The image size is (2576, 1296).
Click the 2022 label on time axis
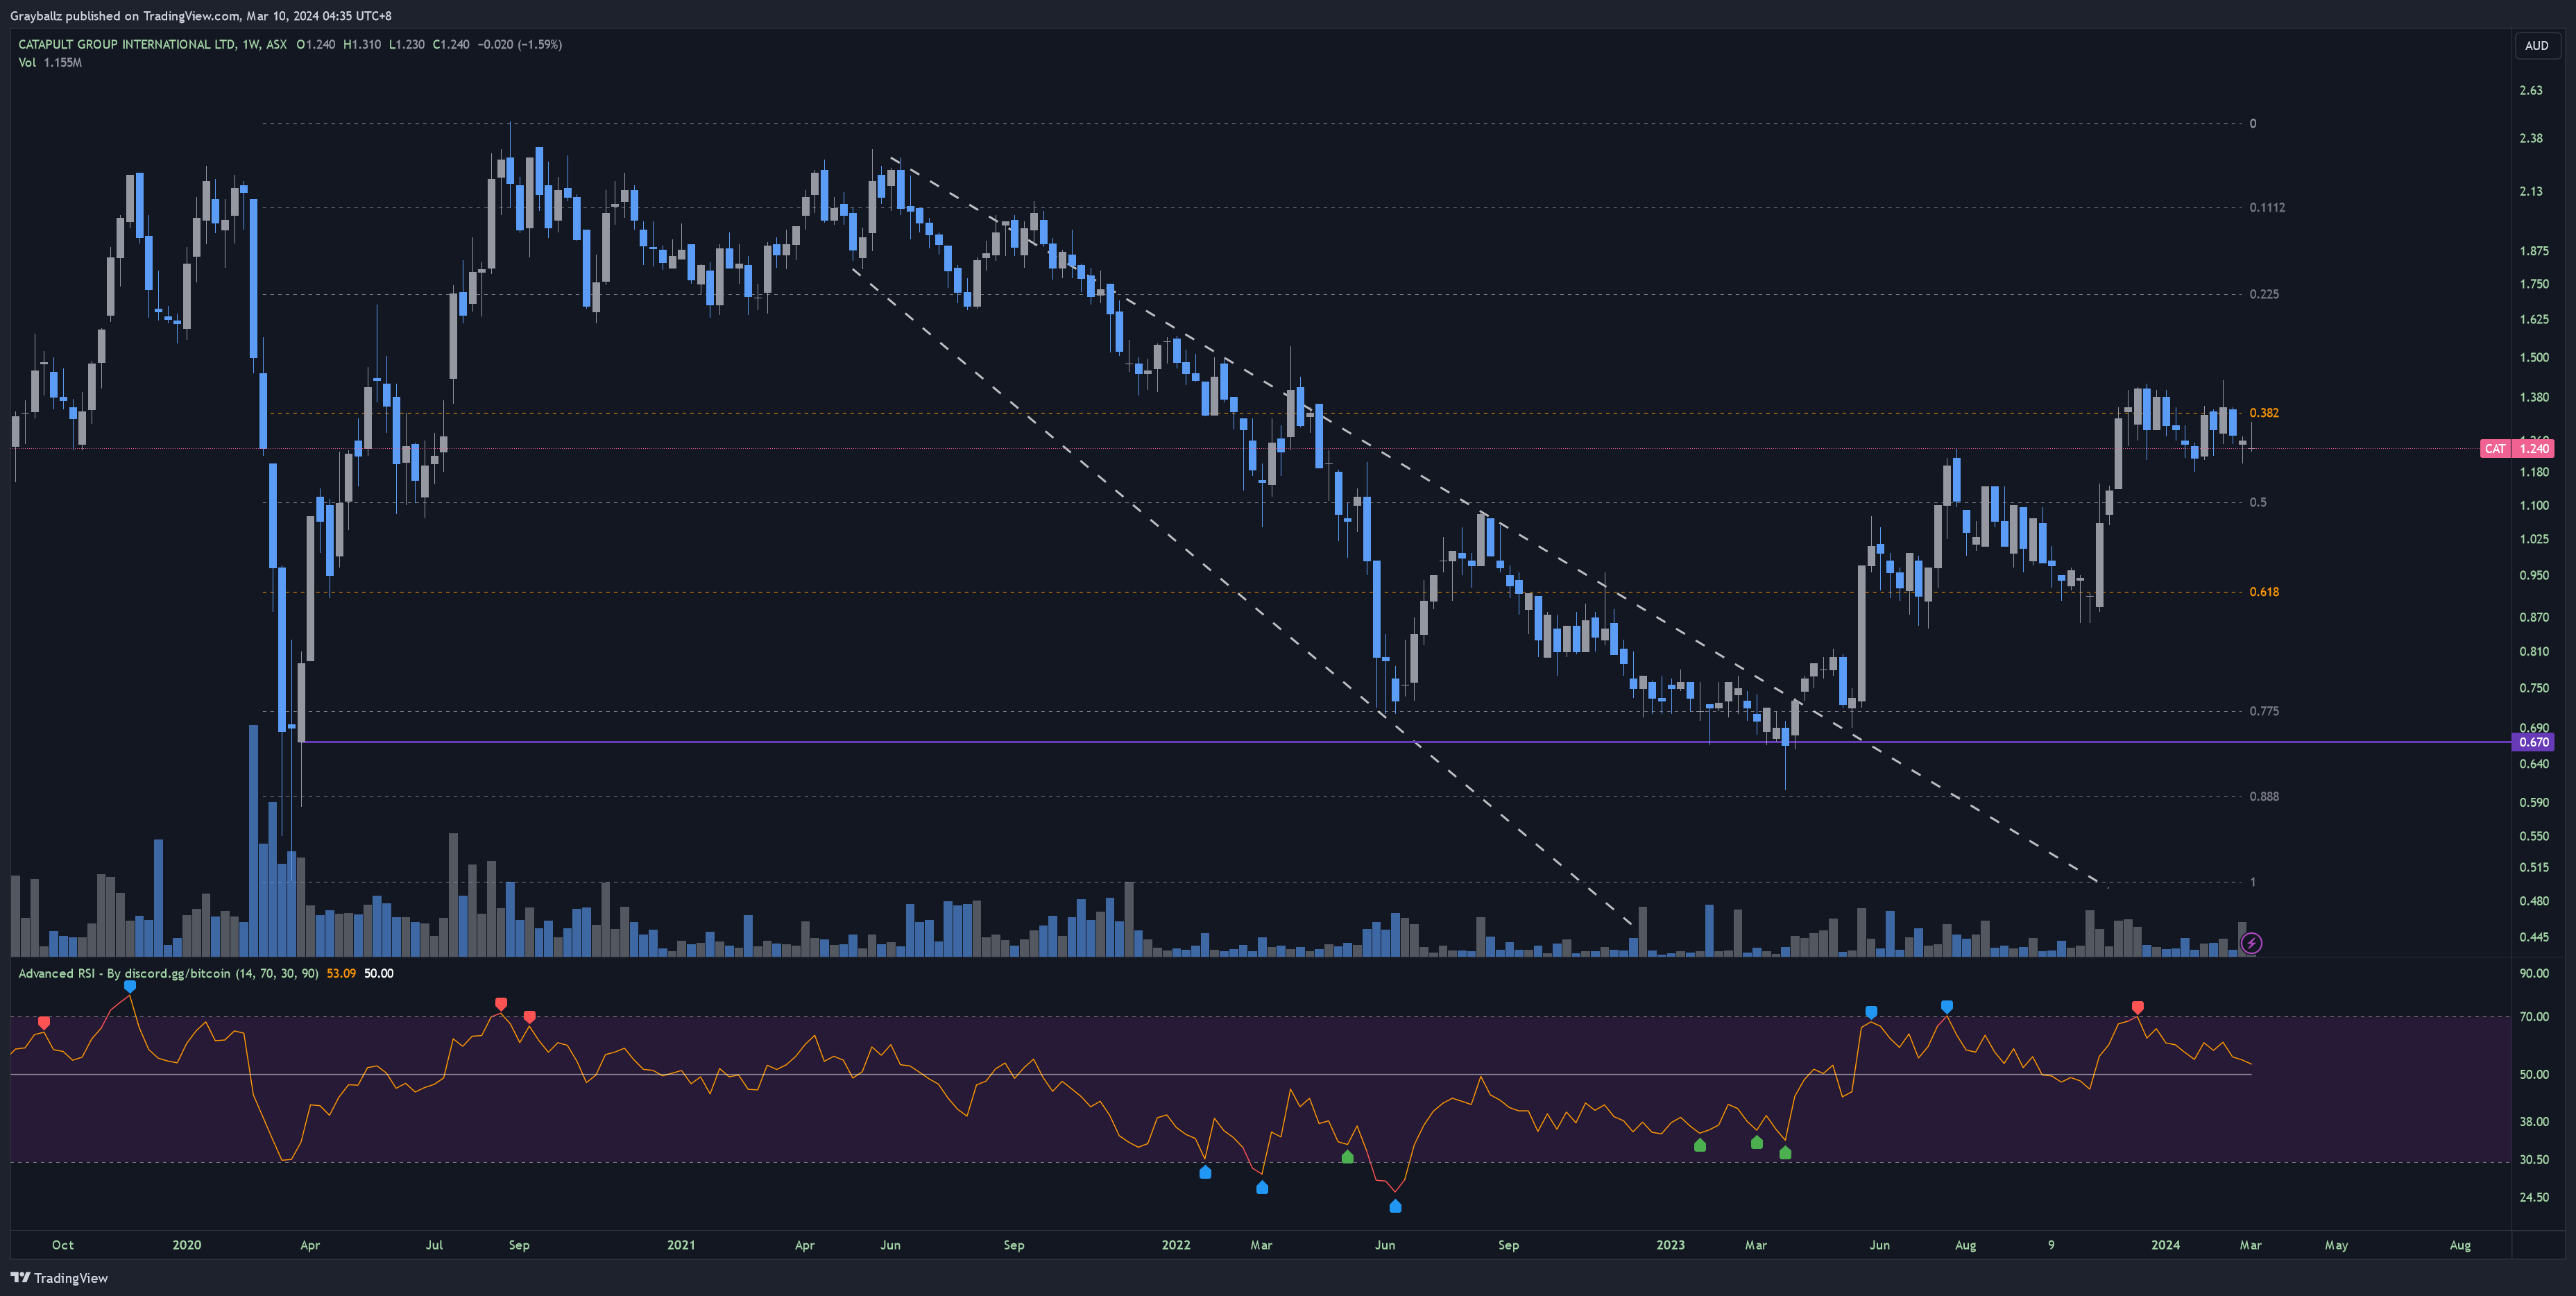click(1176, 1245)
